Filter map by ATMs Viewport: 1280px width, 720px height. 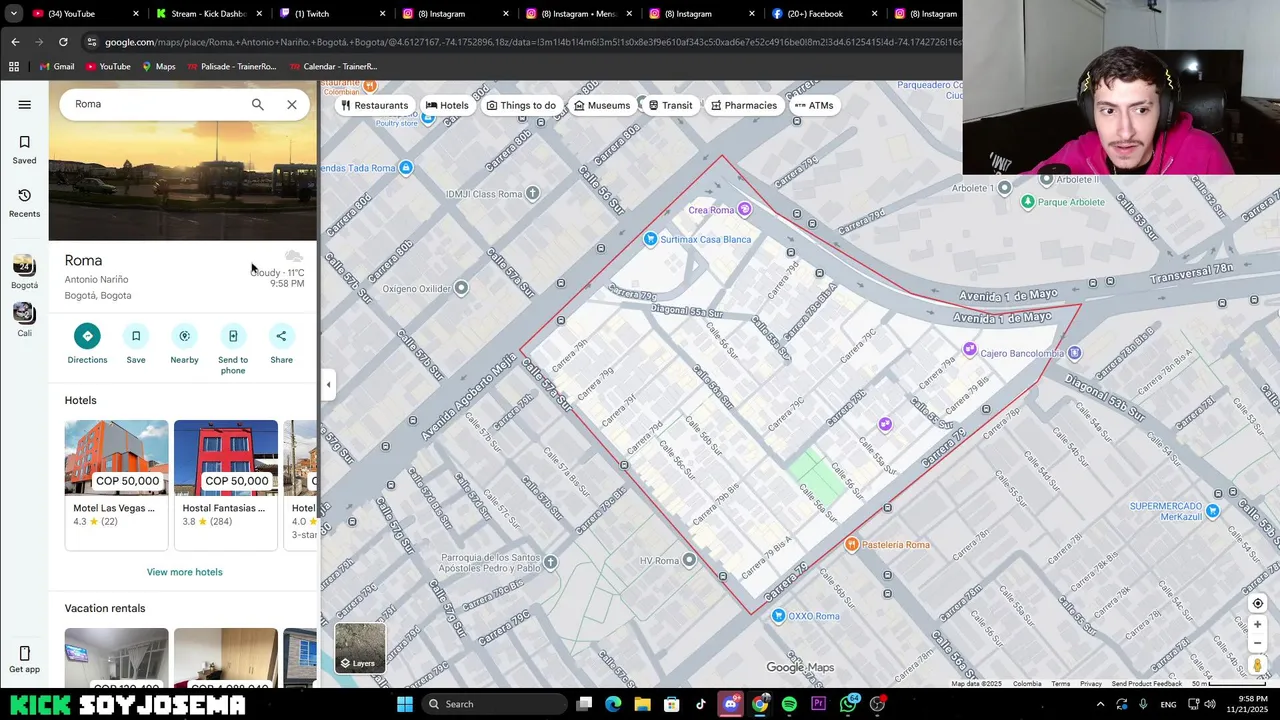pyautogui.click(x=814, y=105)
